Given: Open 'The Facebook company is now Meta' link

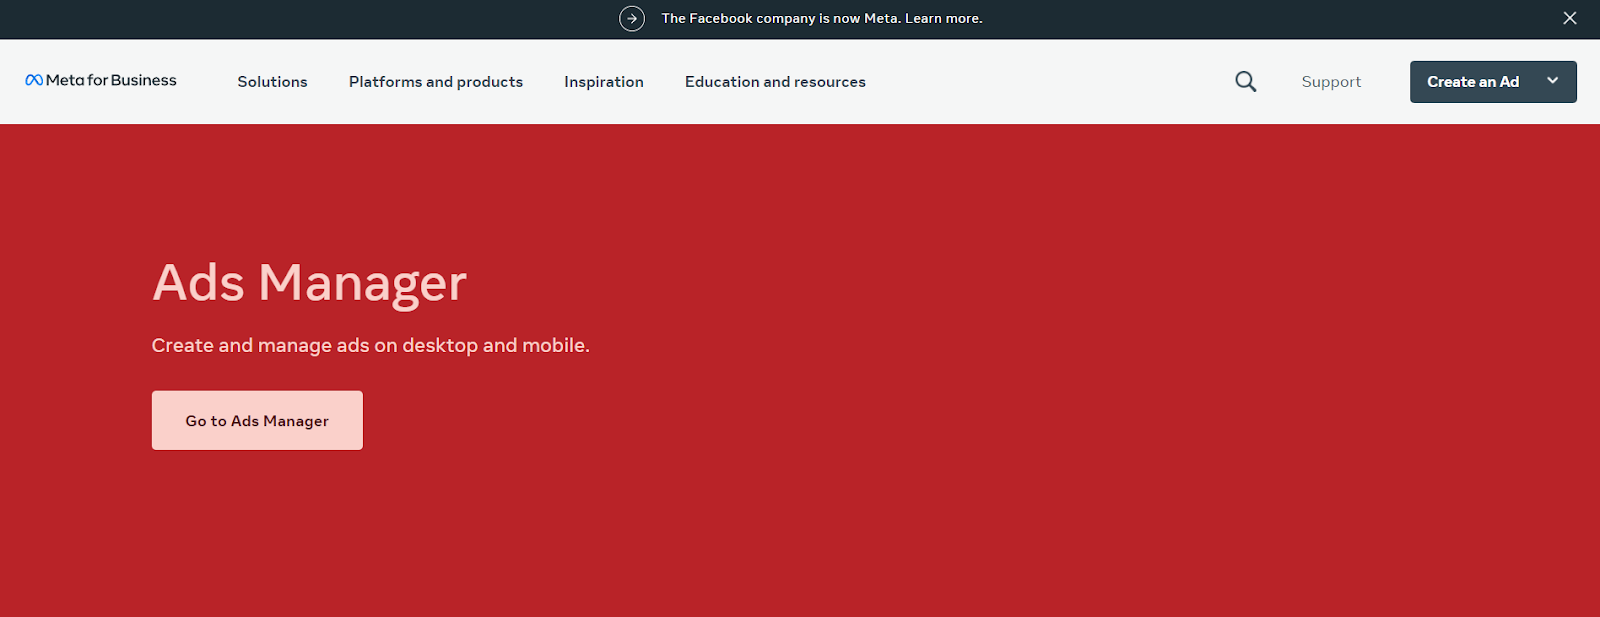Looking at the screenshot, I should 822,18.
